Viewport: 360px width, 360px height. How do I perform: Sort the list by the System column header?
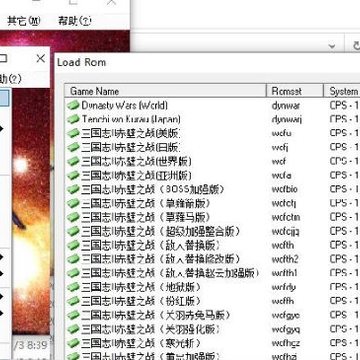342,91
